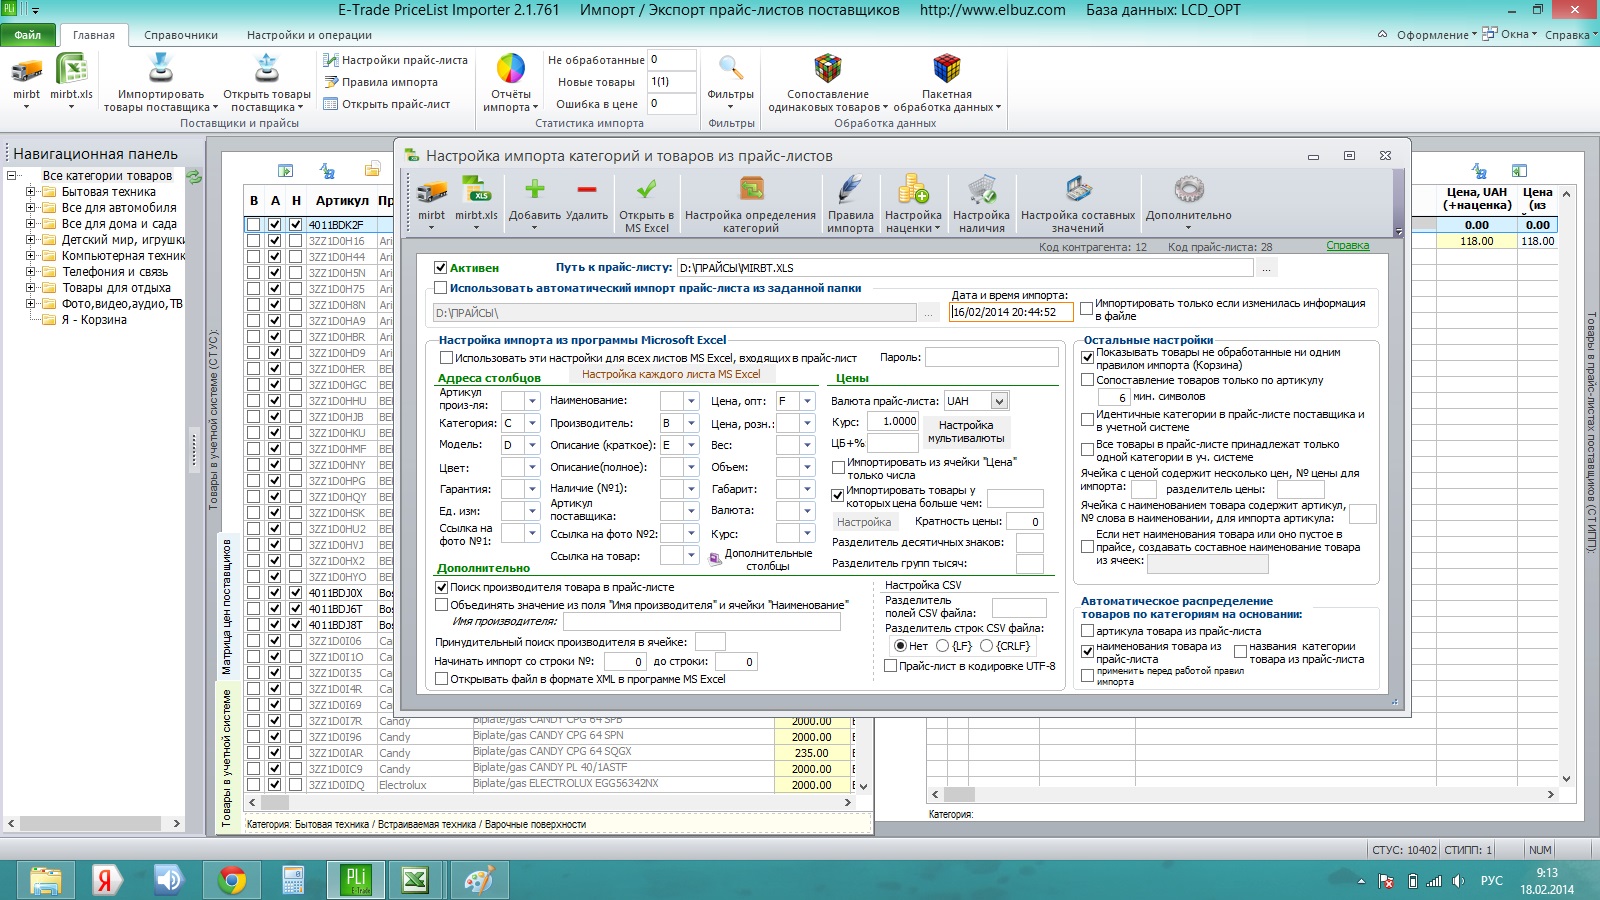Viewport: 1600px width, 900px height.
Task: Open the price list currency UAH dropdown
Action: point(999,401)
